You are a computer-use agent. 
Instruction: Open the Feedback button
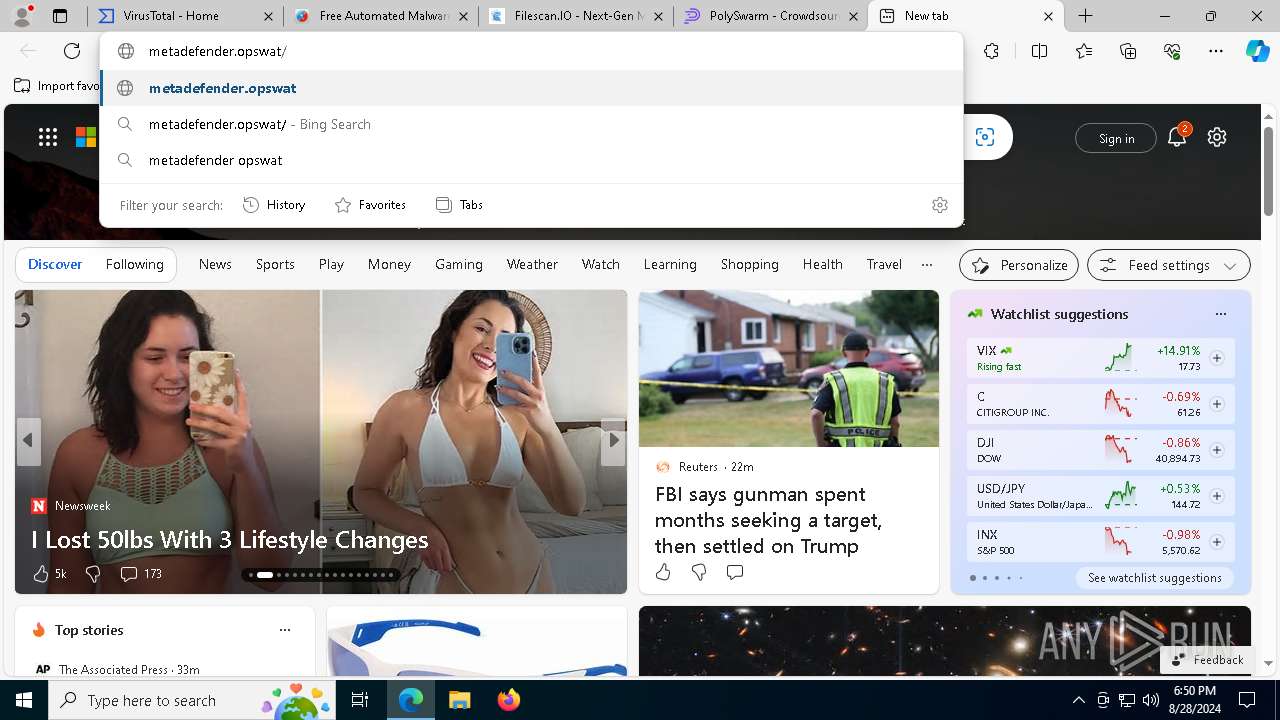(x=1207, y=660)
